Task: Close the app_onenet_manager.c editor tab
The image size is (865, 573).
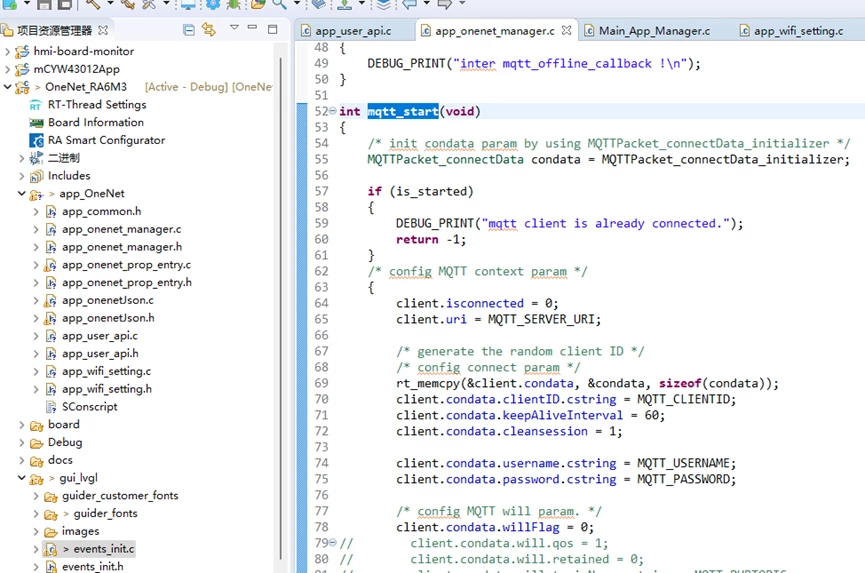Action: (x=567, y=31)
